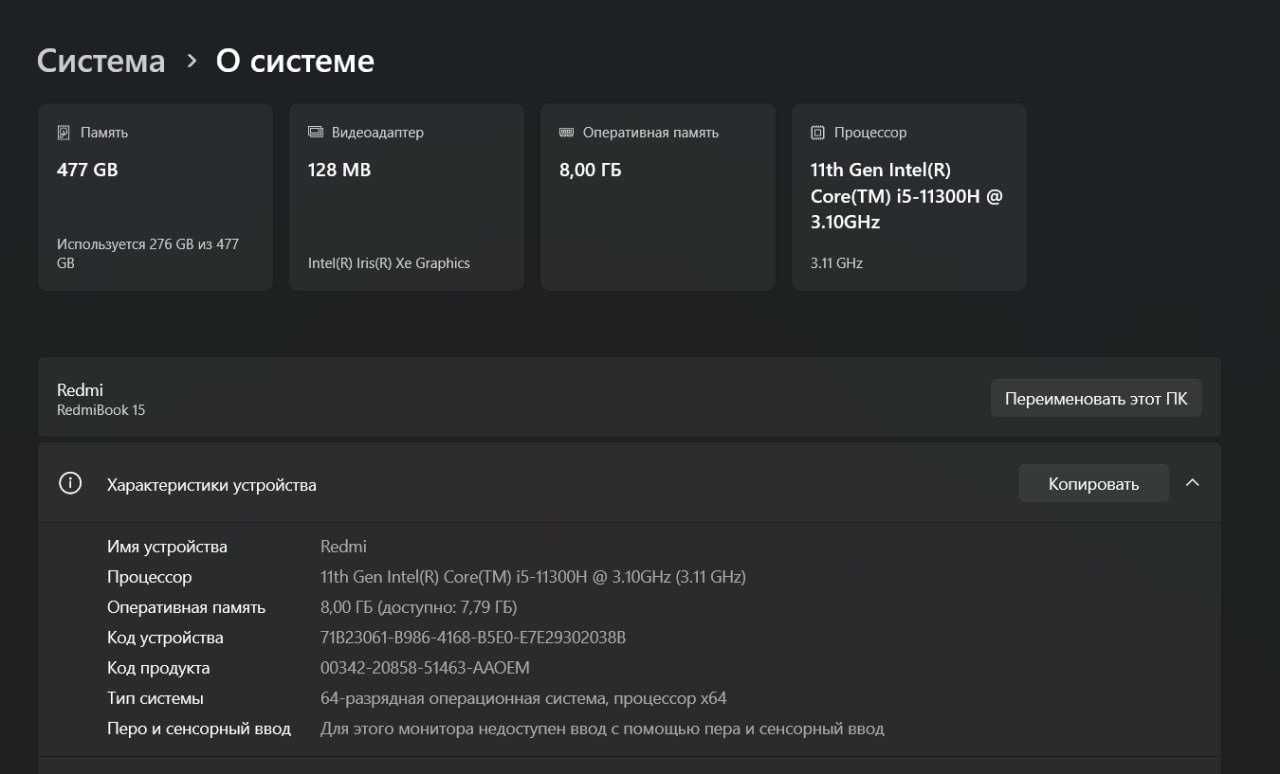Select the pen and touch unavailable message
The height and width of the screenshot is (774, 1280).
coord(602,729)
